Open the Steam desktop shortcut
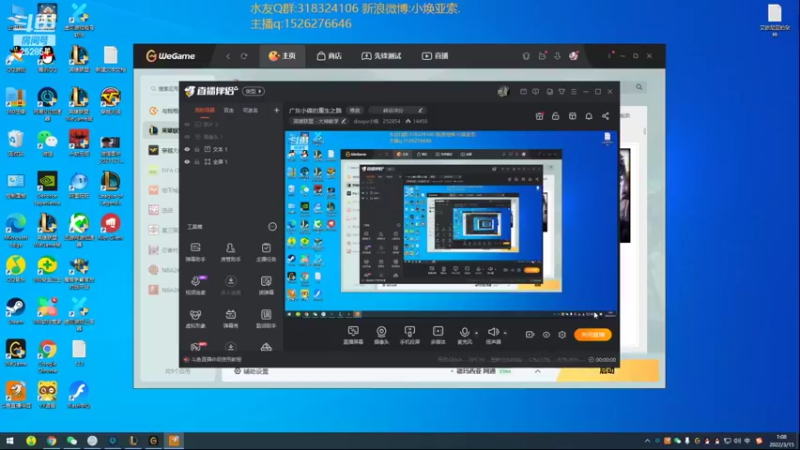The image size is (800, 450). click(15, 311)
